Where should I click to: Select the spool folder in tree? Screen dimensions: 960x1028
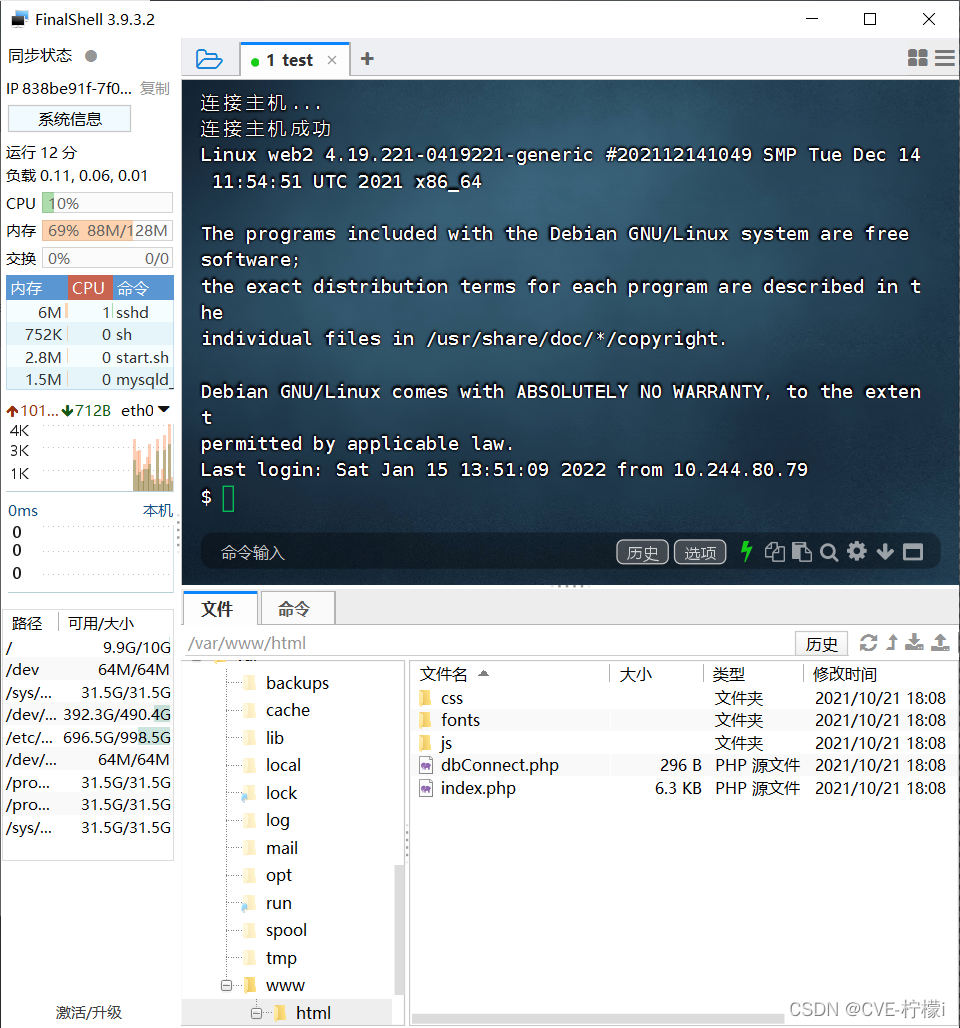[x=286, y=930]
